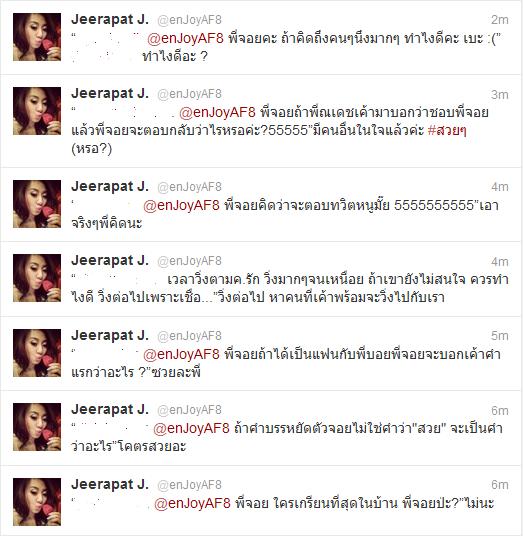523x536 pixels.
Task: Click tweet text about วิ่งตามค.รัก
Action: 290,289
